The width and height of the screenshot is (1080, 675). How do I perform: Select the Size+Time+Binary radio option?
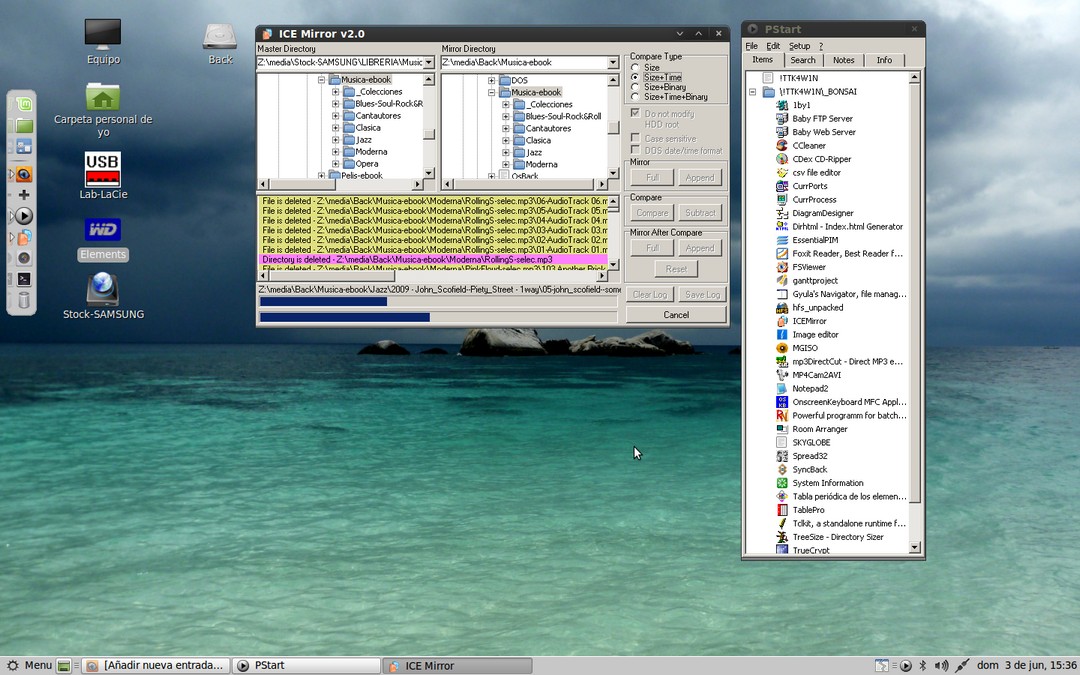click(635, 97)
